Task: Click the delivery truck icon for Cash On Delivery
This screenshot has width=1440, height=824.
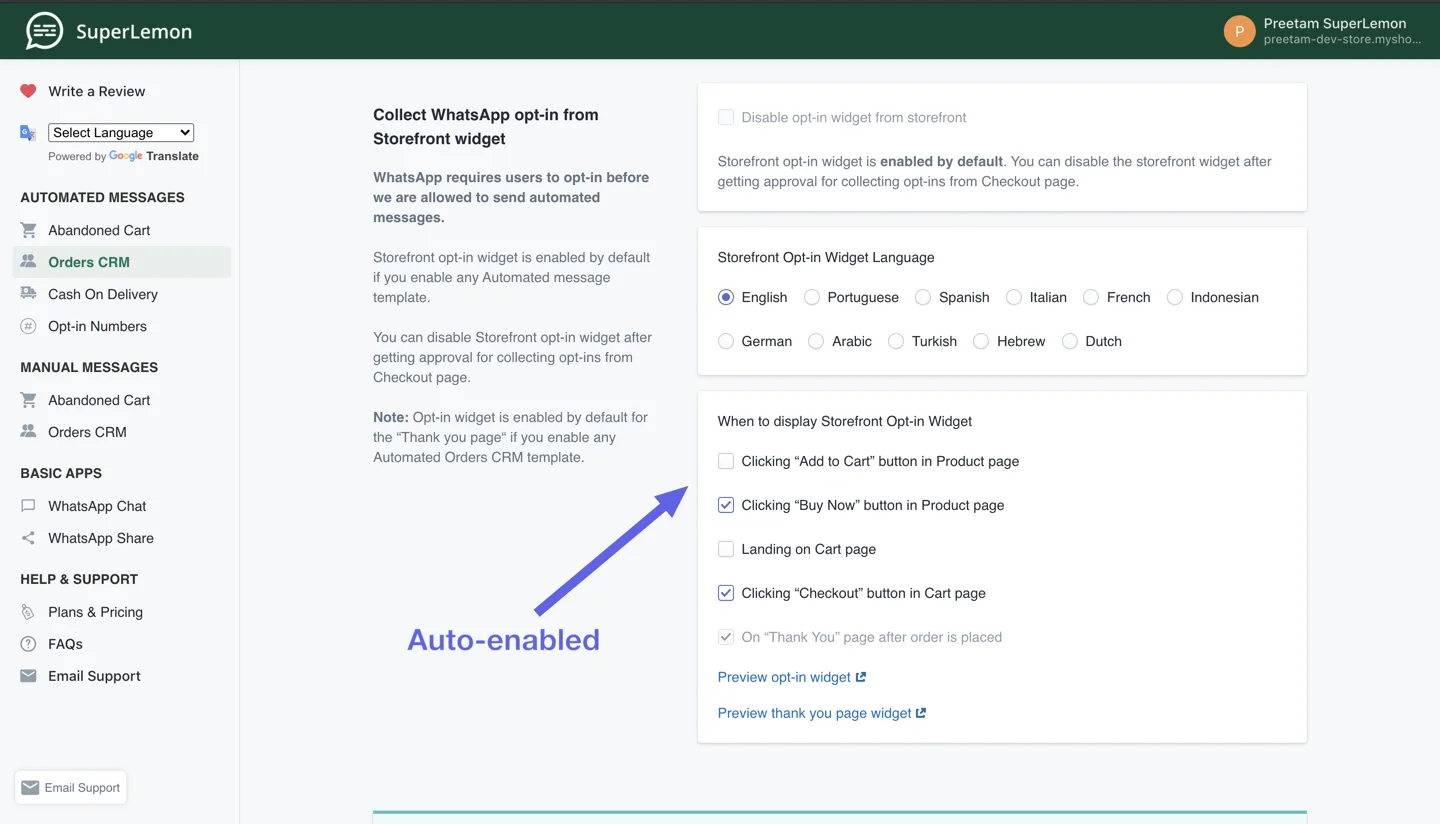Action: coord(28,294)
